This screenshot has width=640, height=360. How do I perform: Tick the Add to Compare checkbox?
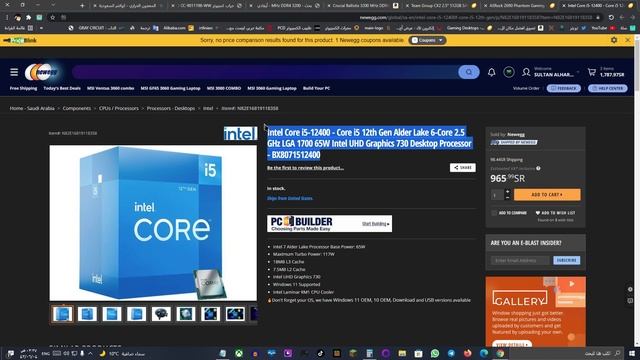point(494,213)
